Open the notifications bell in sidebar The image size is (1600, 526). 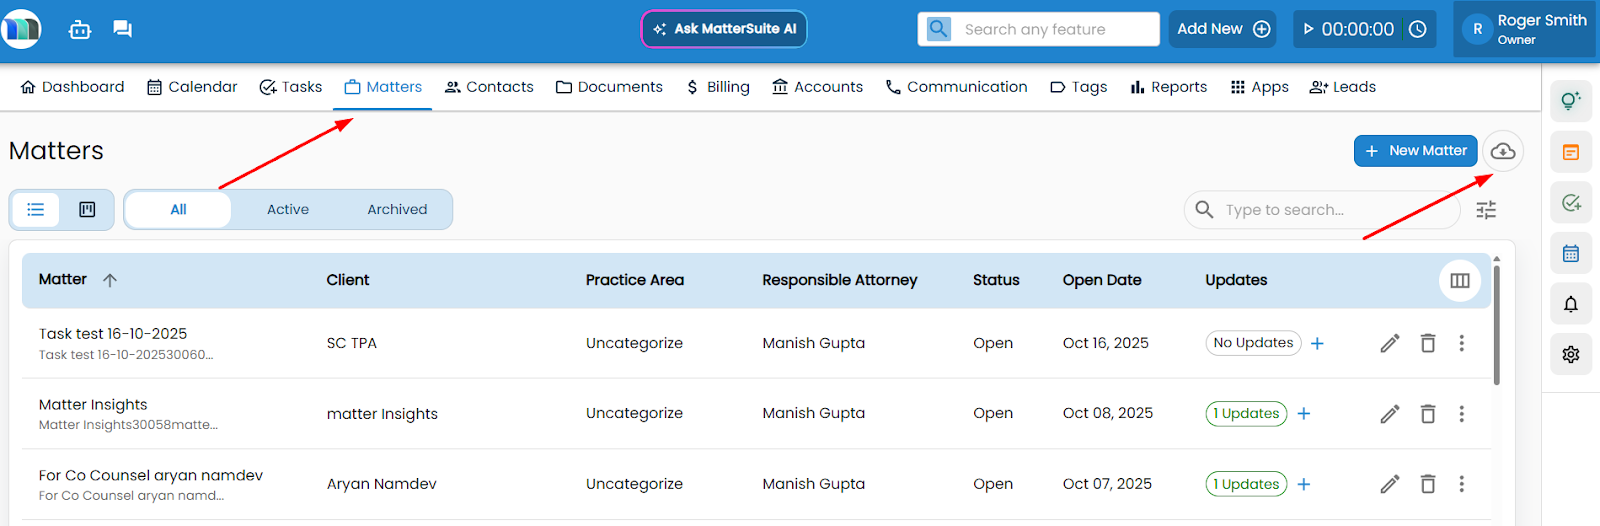[x=1570, y=304]
